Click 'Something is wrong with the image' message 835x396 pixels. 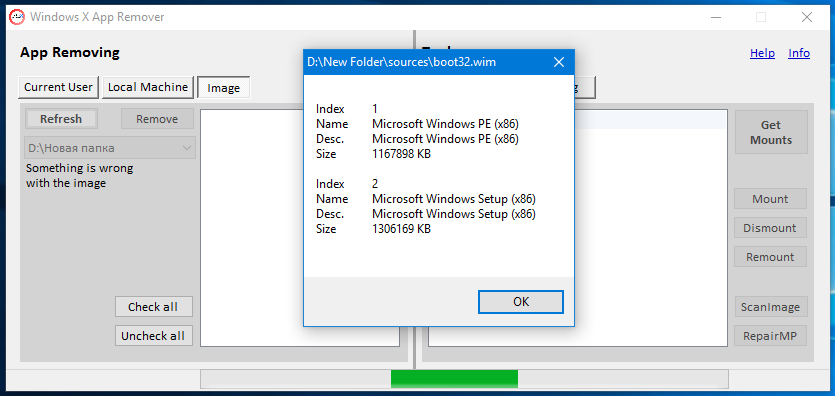pos(79,176)
